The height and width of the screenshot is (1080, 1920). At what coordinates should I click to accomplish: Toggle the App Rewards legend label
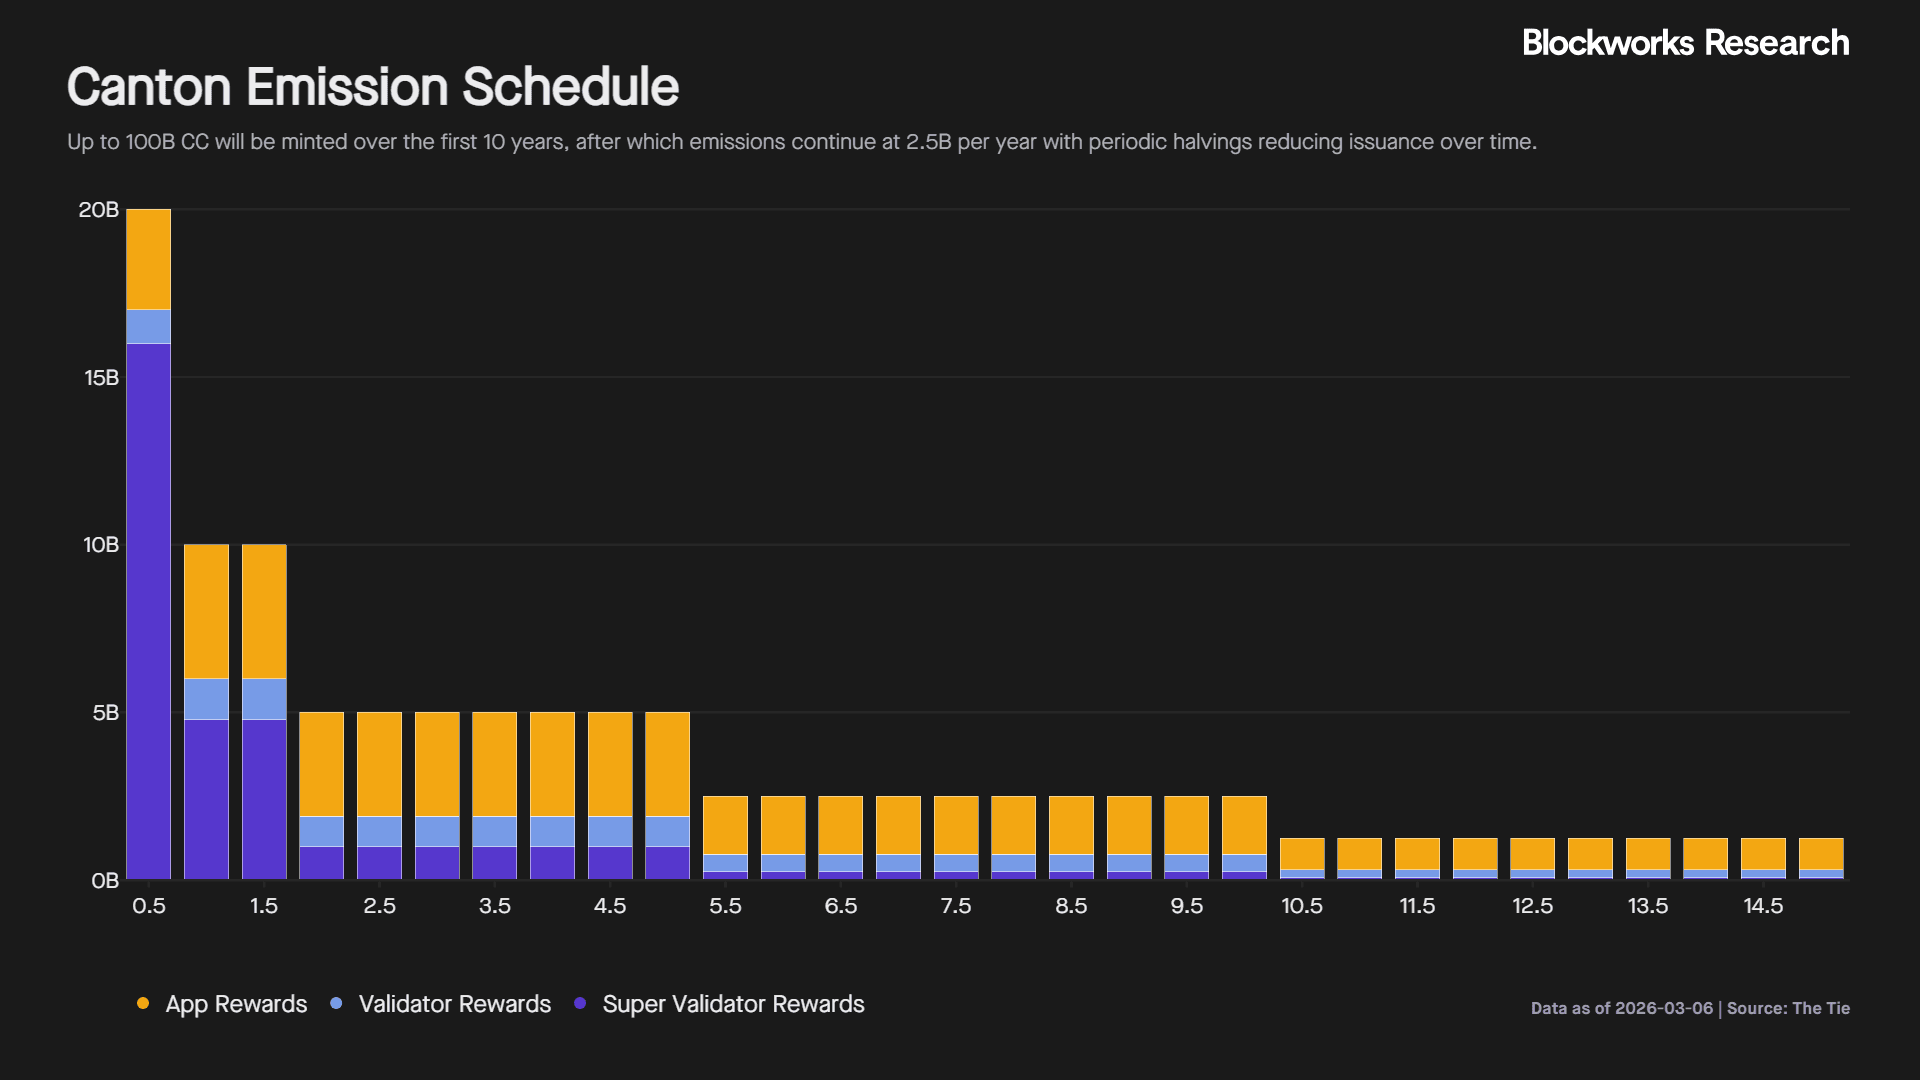236,1004
